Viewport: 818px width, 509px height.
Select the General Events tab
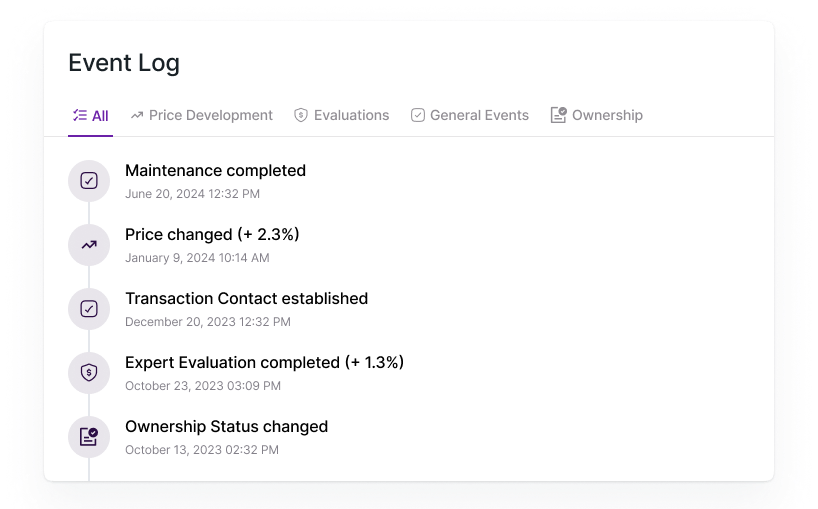pyautogui.click(x=470, y=115)
